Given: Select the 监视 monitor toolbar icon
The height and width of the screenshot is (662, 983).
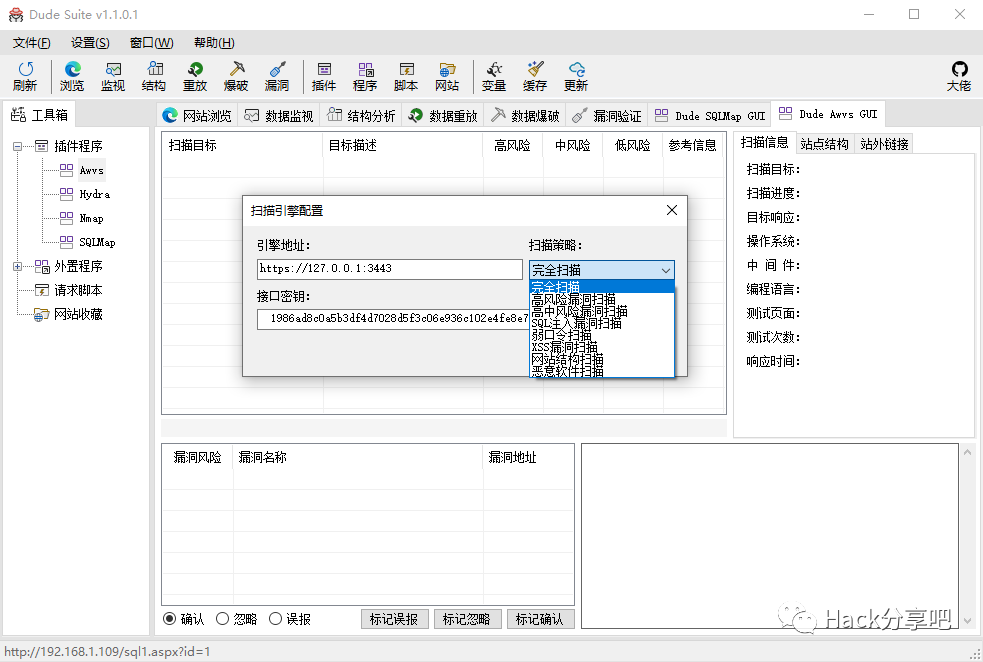Looking at the screenshot, I should [x=113, y=76].
